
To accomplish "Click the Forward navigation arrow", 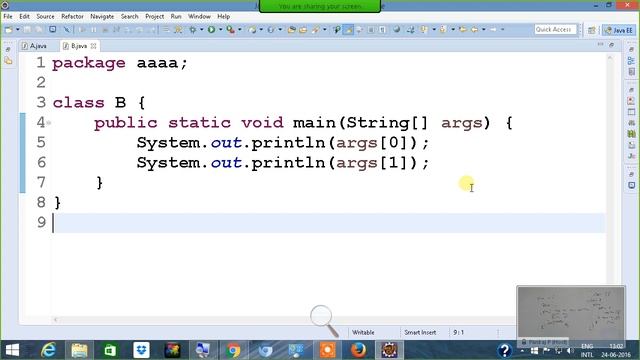I will (x=493, y=30).
